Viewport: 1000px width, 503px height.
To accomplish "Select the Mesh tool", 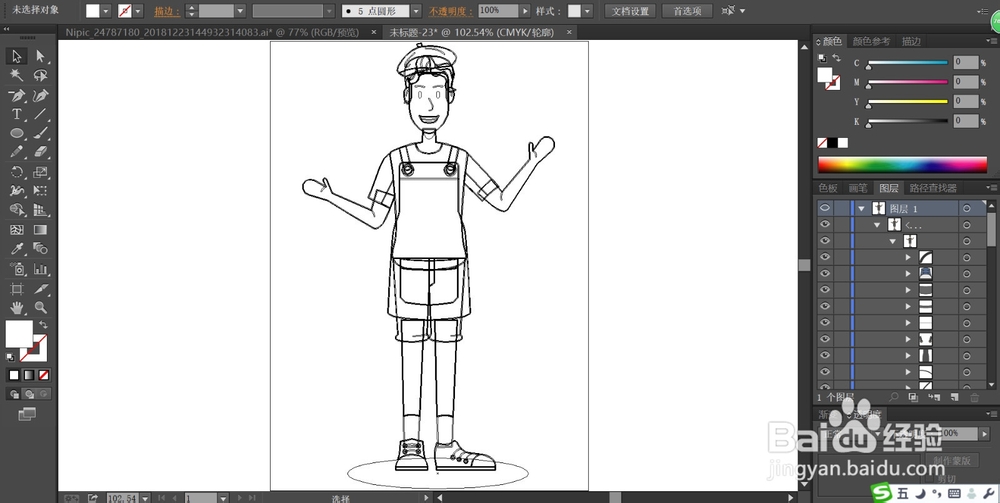I will coord(17,230).
